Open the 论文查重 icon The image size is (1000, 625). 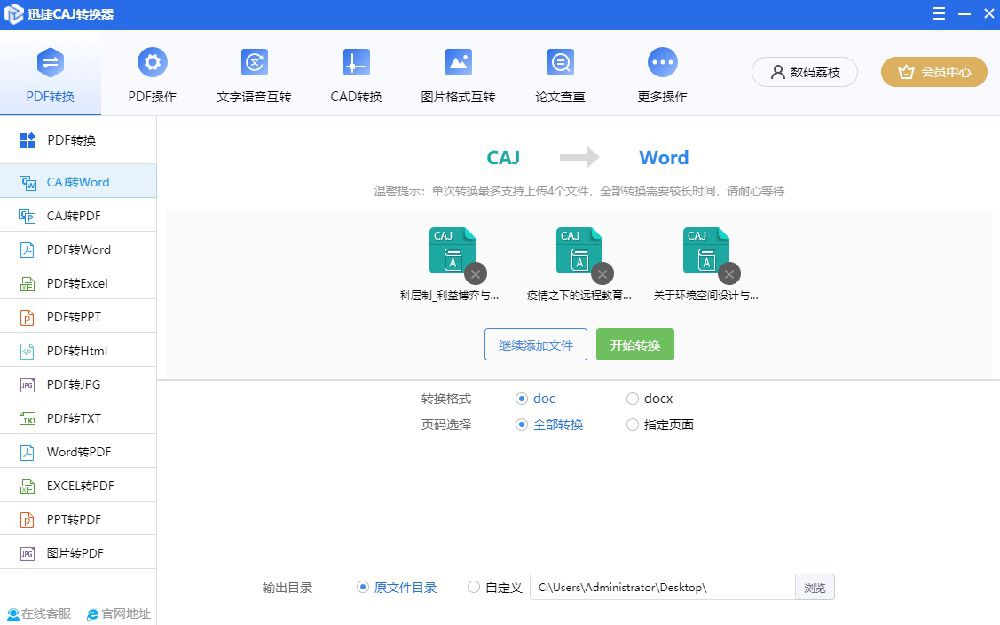click(560, 62)
